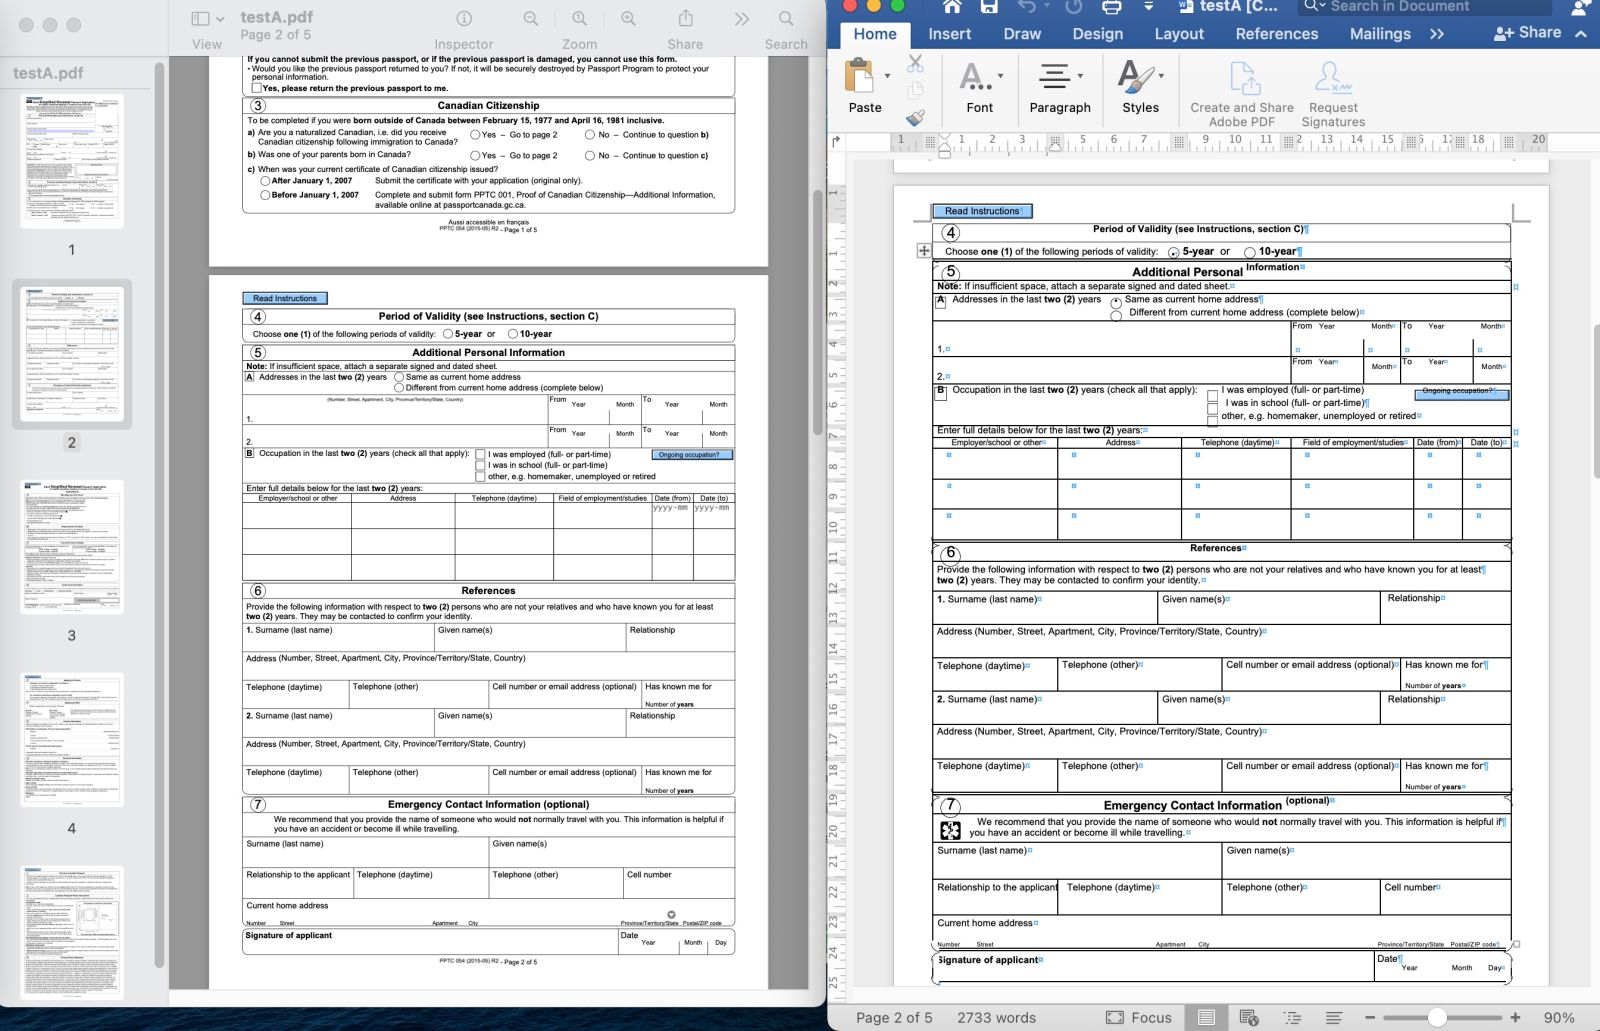The width and height of the screenshot is (1600, 1031).
Task: Open Customize Quick Access Toolbar dropdown
Action: pyautogui.click(x=1148, y=7)
